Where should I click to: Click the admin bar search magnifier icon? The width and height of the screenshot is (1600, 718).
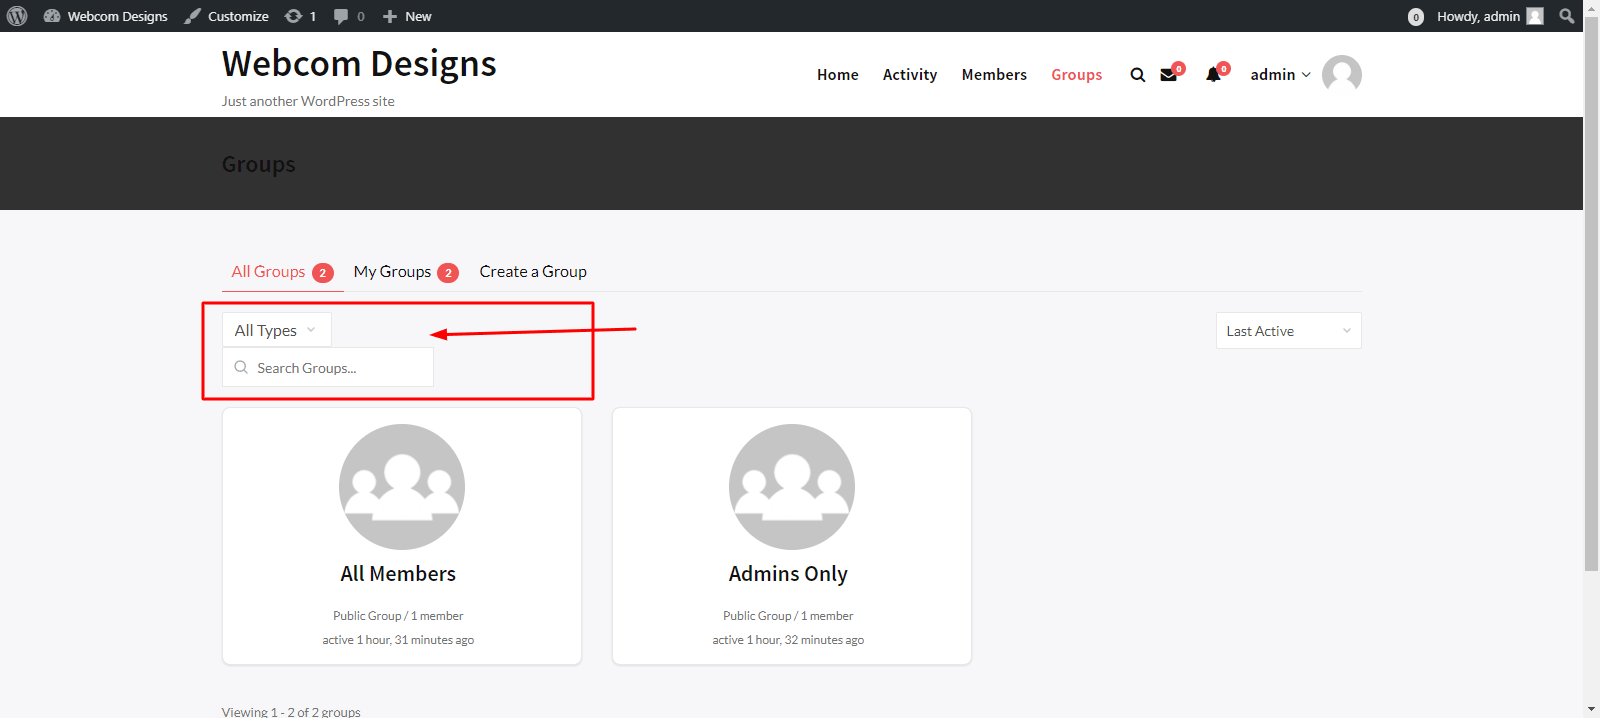(1566, 16)
